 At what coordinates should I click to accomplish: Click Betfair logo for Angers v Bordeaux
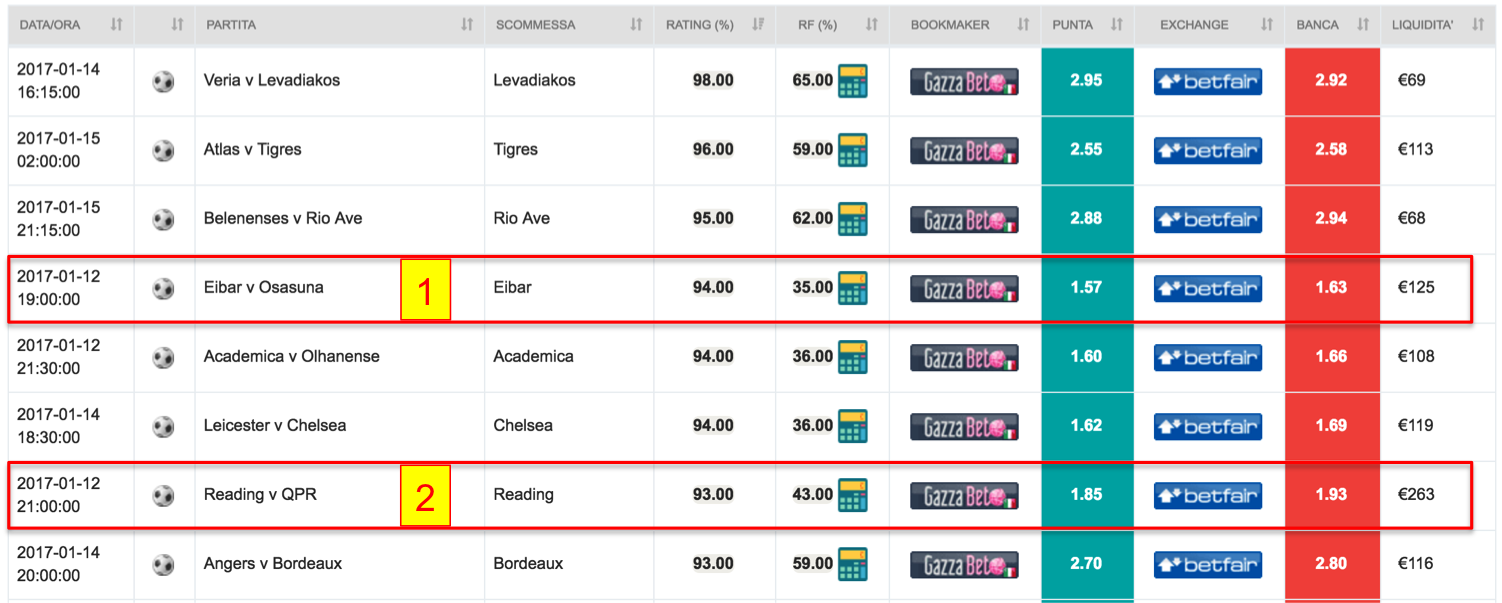[1208, 564]
